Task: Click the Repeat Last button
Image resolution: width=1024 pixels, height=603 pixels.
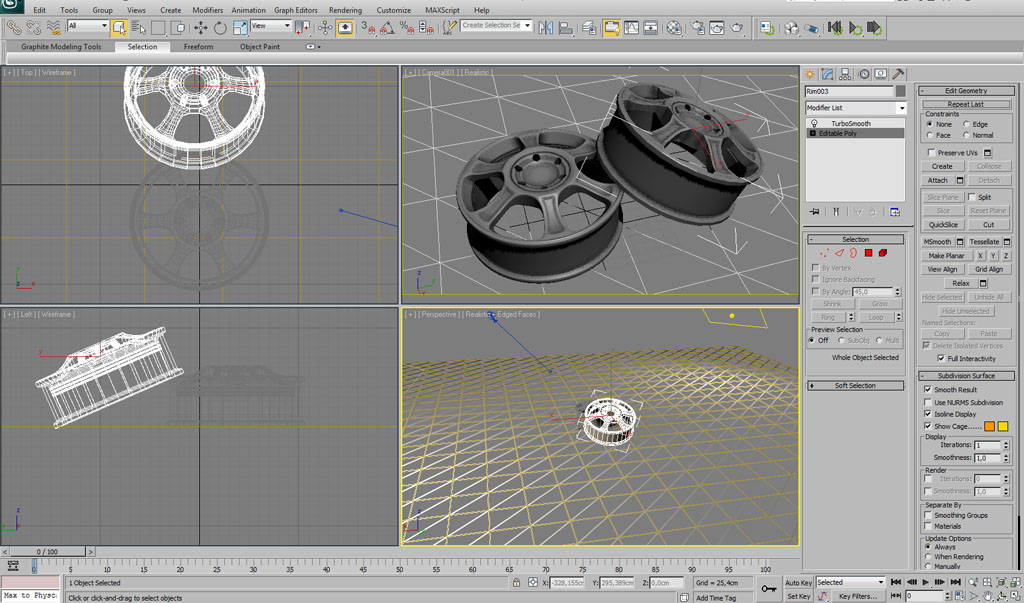Action: (965, 104)
